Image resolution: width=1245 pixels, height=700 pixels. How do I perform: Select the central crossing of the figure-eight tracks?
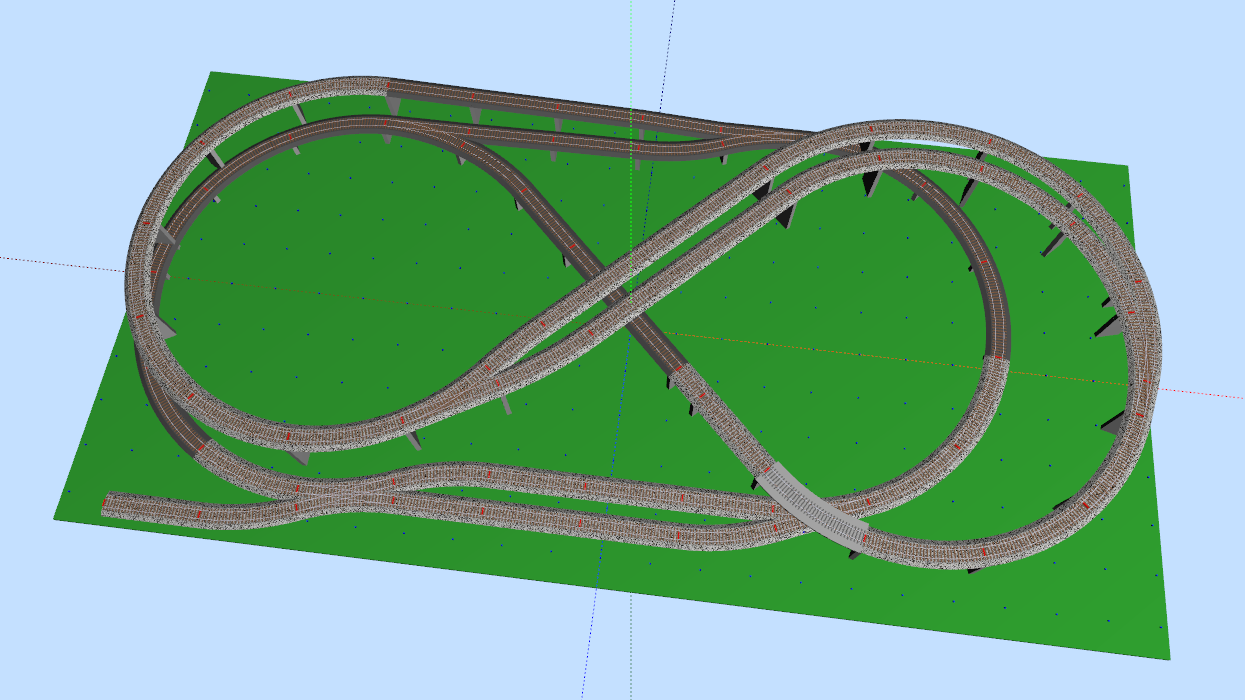pyautogui.click(x=618, y=298)
